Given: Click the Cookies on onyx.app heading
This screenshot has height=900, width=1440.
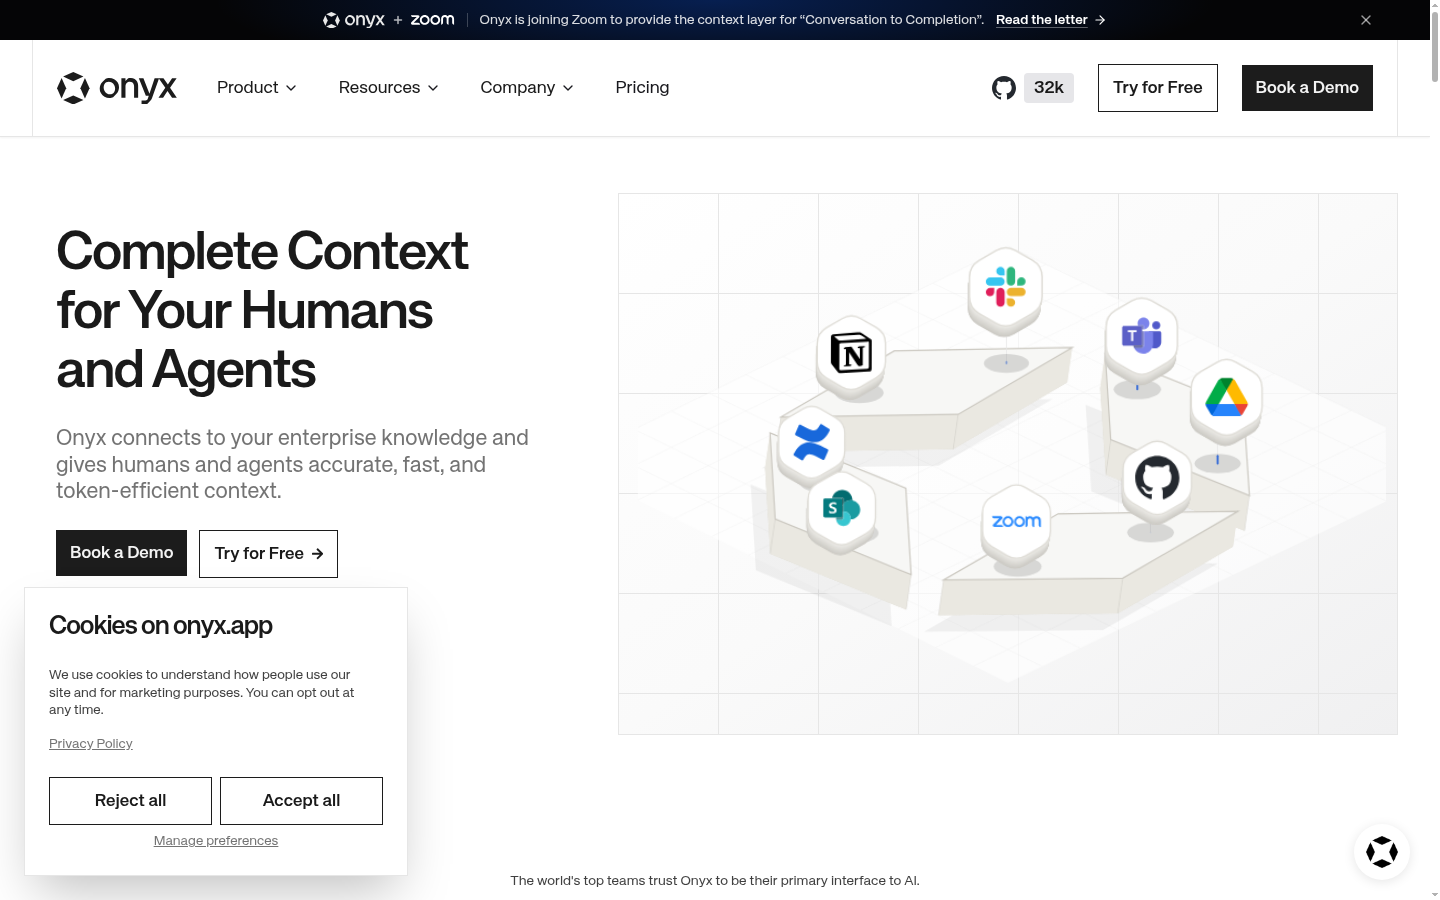Looking at the screenshot, I should [x=161, y=626].
